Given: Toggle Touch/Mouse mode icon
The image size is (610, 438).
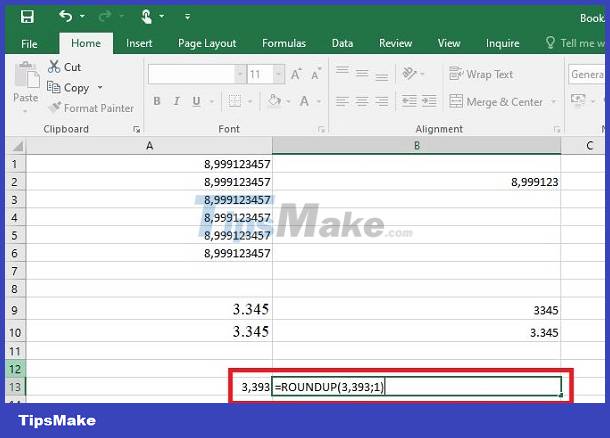Looking at the screenshot, I should coord(146,17).
